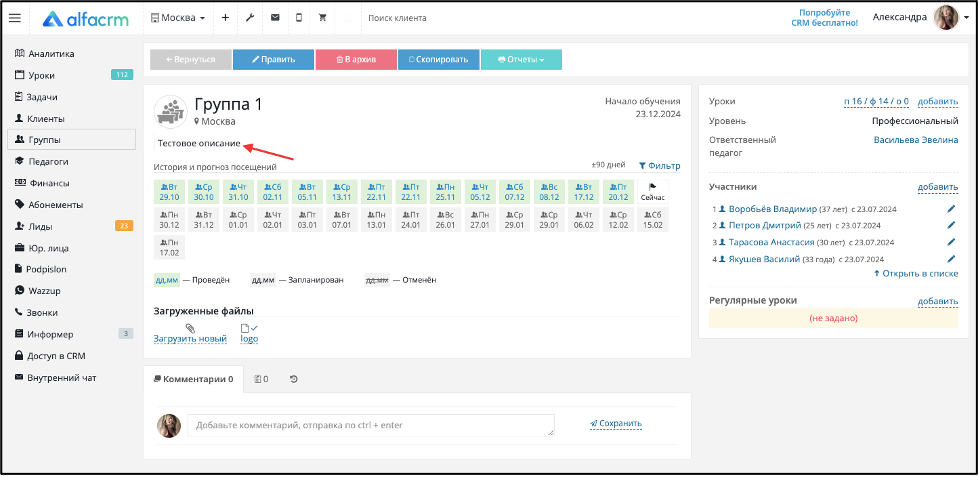Viewport: 979px width, 477px height.
Task: Click добавить next to Регулярные уроки
Action: click(x=938, y=301)
